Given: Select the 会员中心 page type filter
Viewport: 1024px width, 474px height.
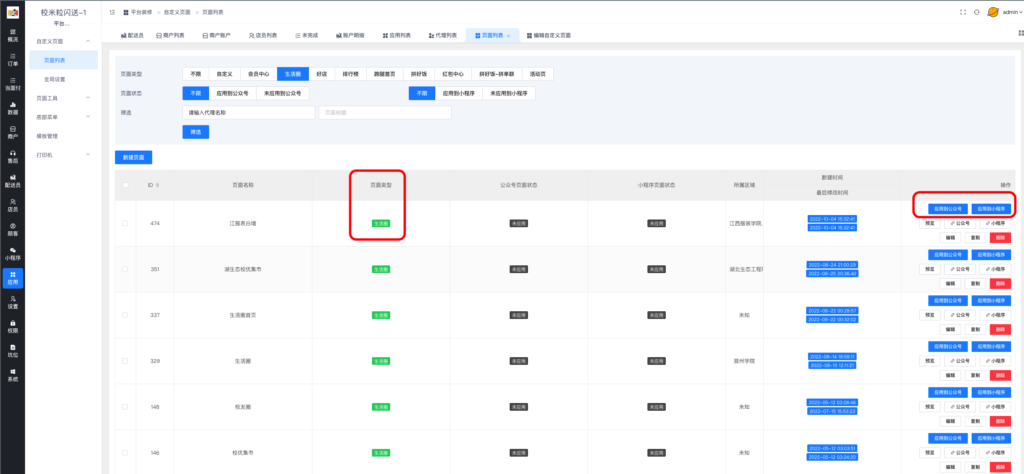Looking at the screenshot, I should coord(259,74).
